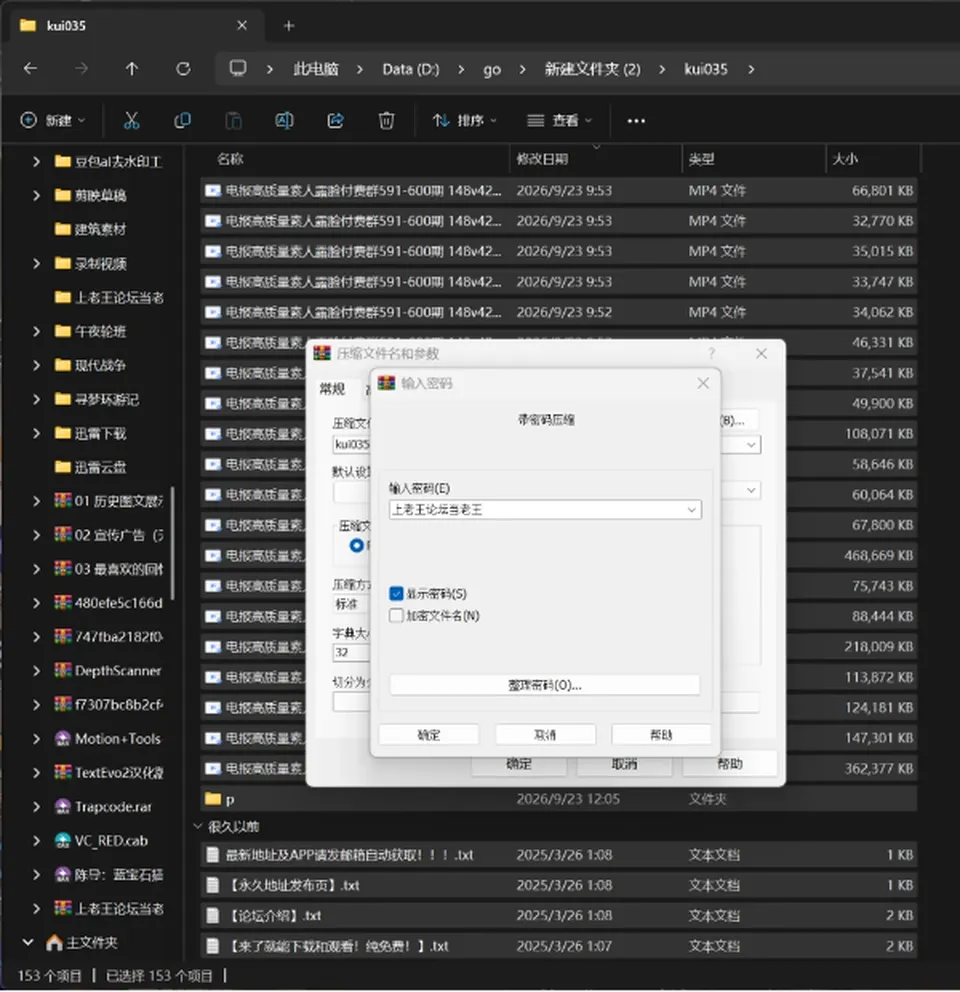The width and height of the screenshot is (960, 992).
Task: Select the radio button under 压缩文件格式
Action: click(356, 545)
